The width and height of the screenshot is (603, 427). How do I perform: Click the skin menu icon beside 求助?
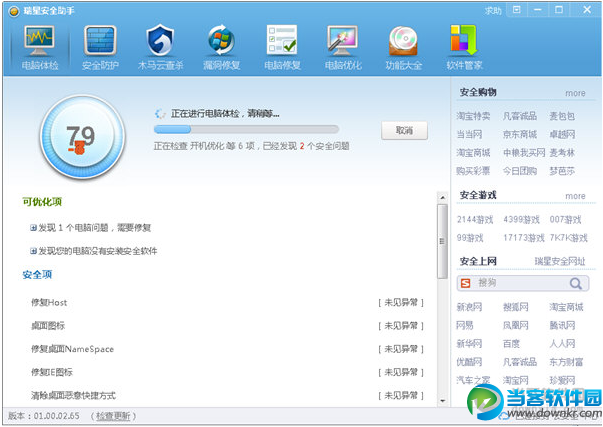tap(517, 10)
